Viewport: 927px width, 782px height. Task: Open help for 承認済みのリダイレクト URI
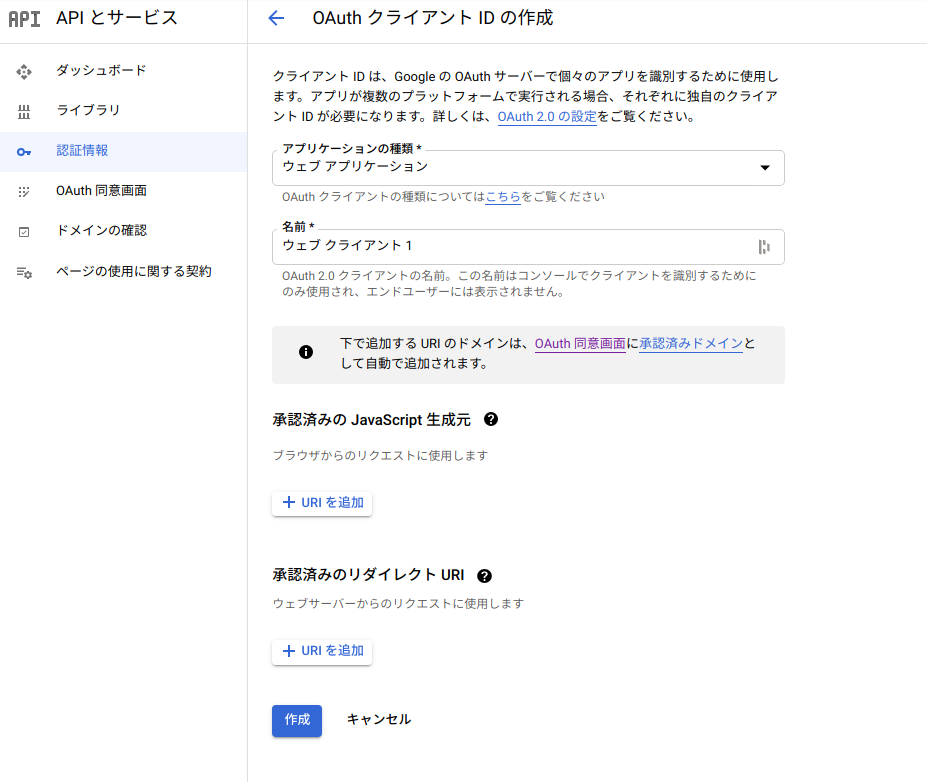(485, 574)
